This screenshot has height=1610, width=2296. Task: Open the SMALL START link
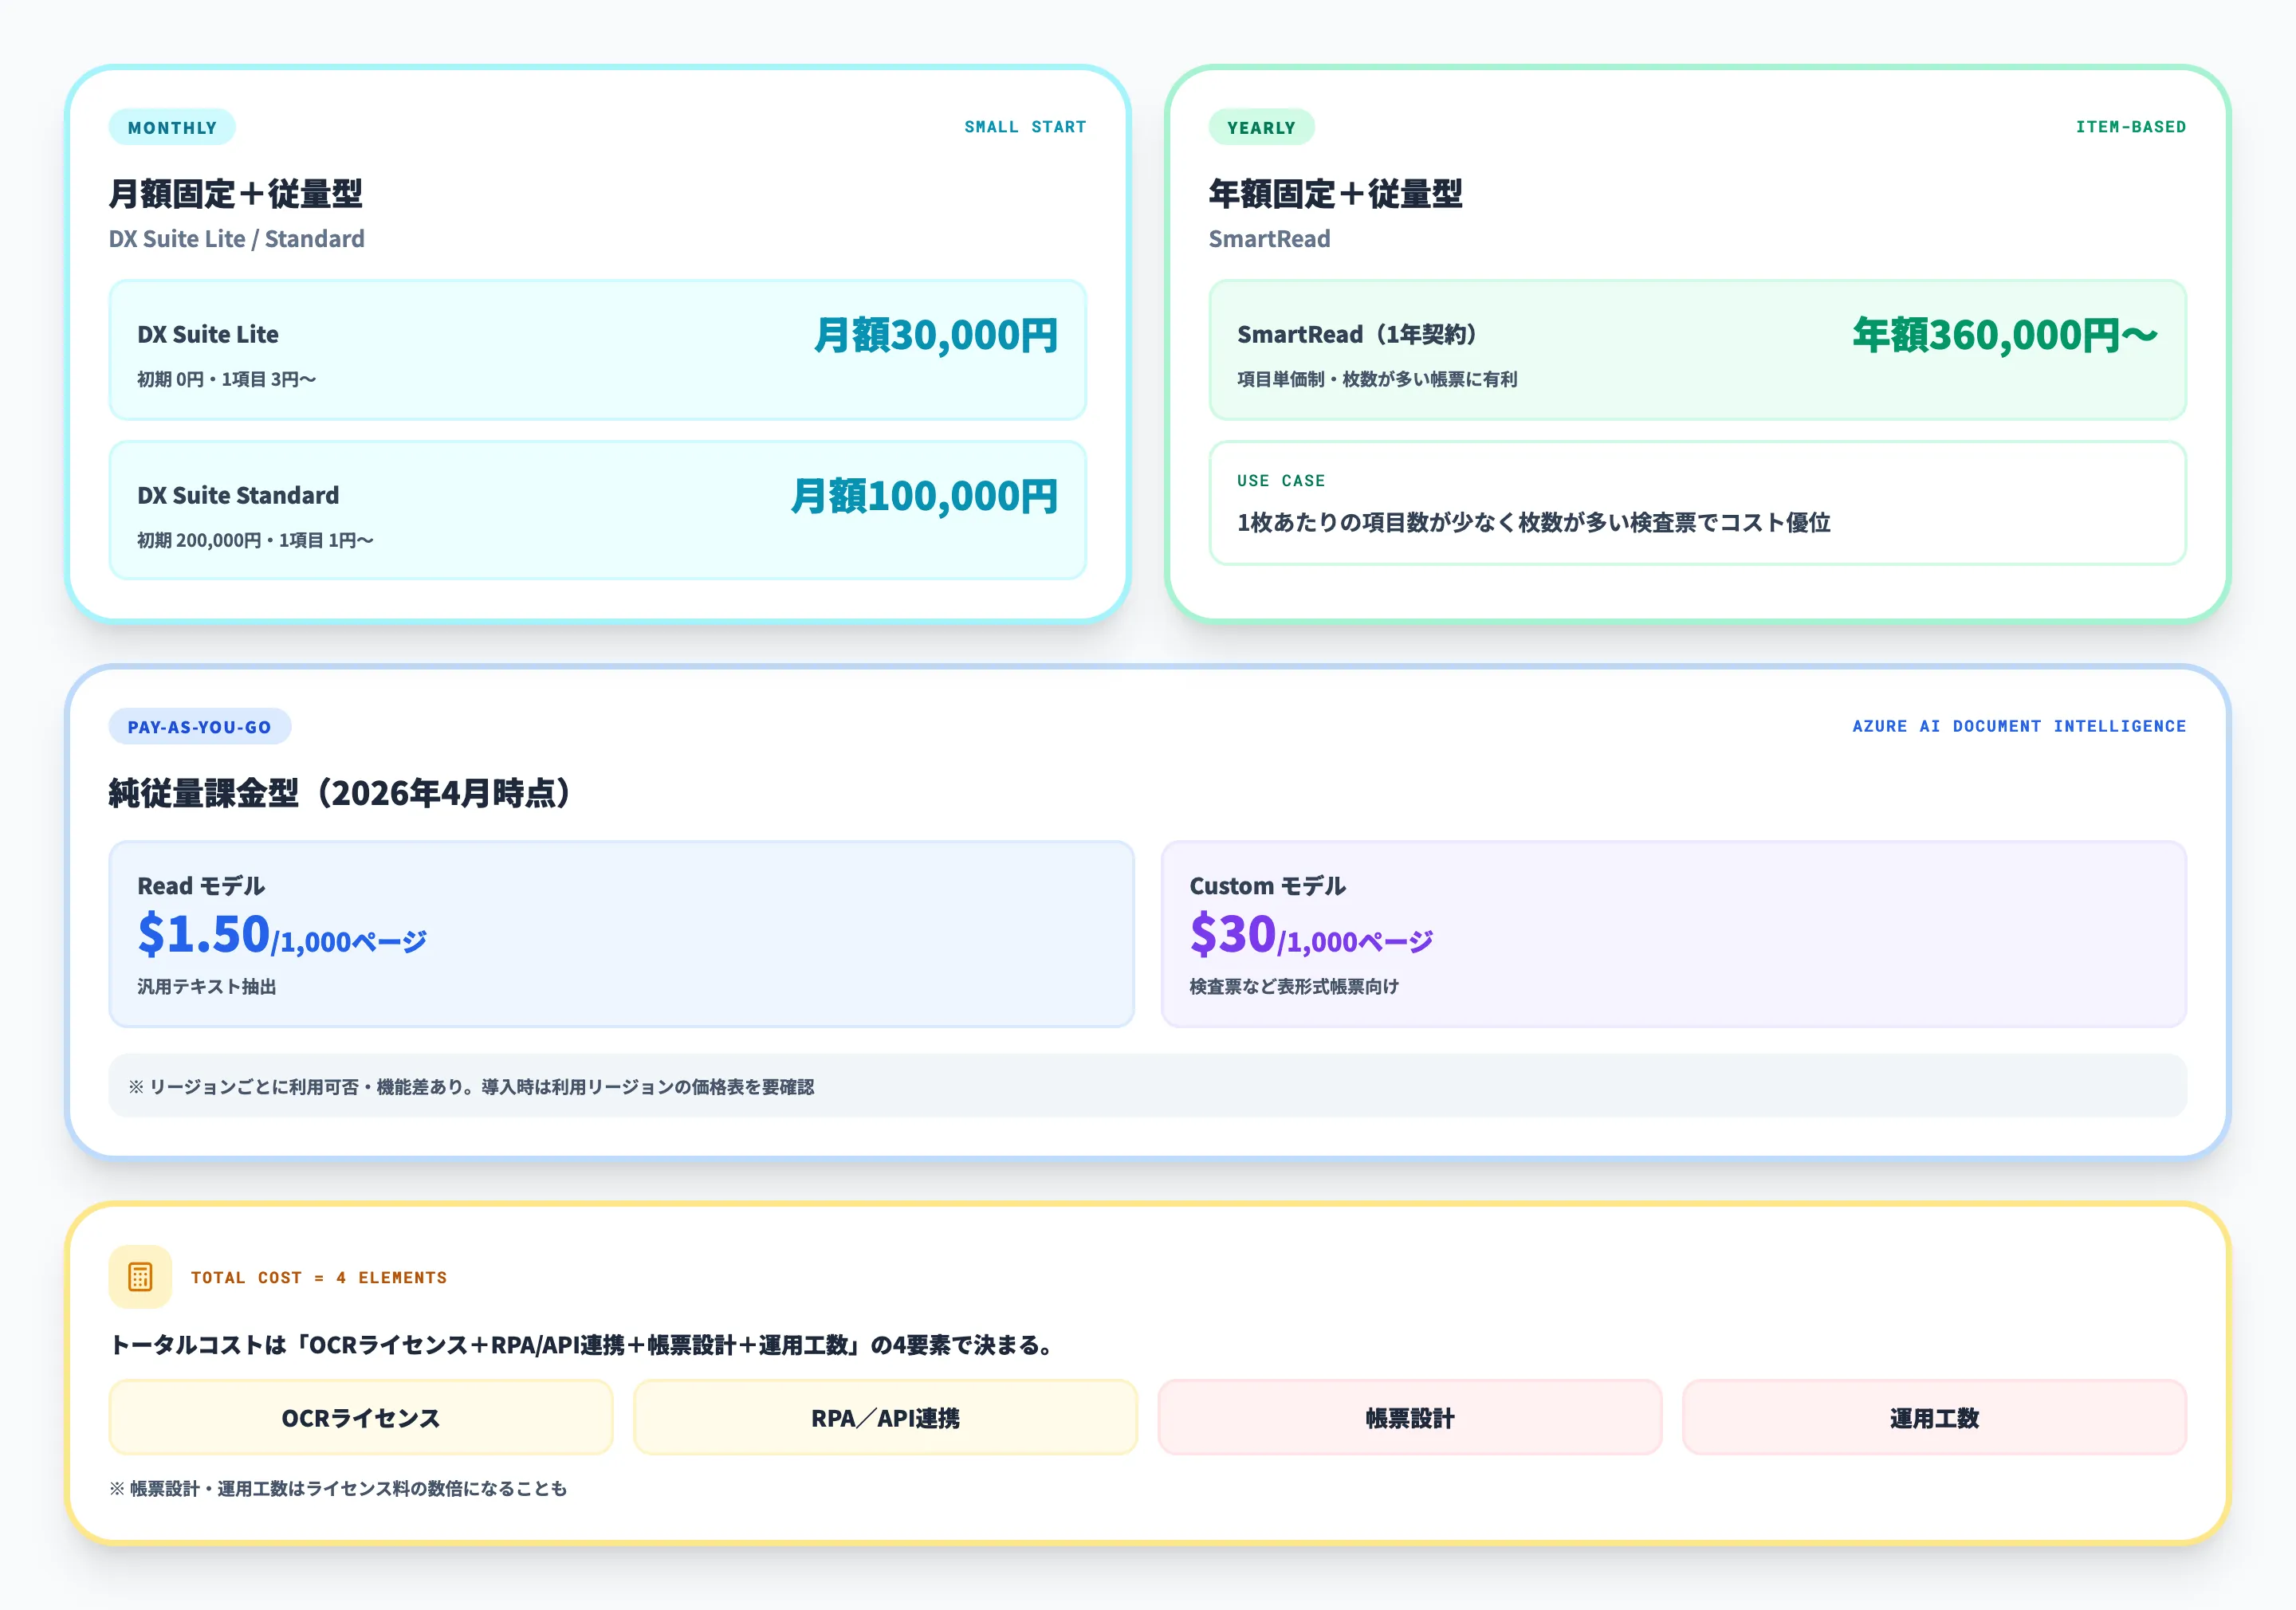[x=1024, y=127]
